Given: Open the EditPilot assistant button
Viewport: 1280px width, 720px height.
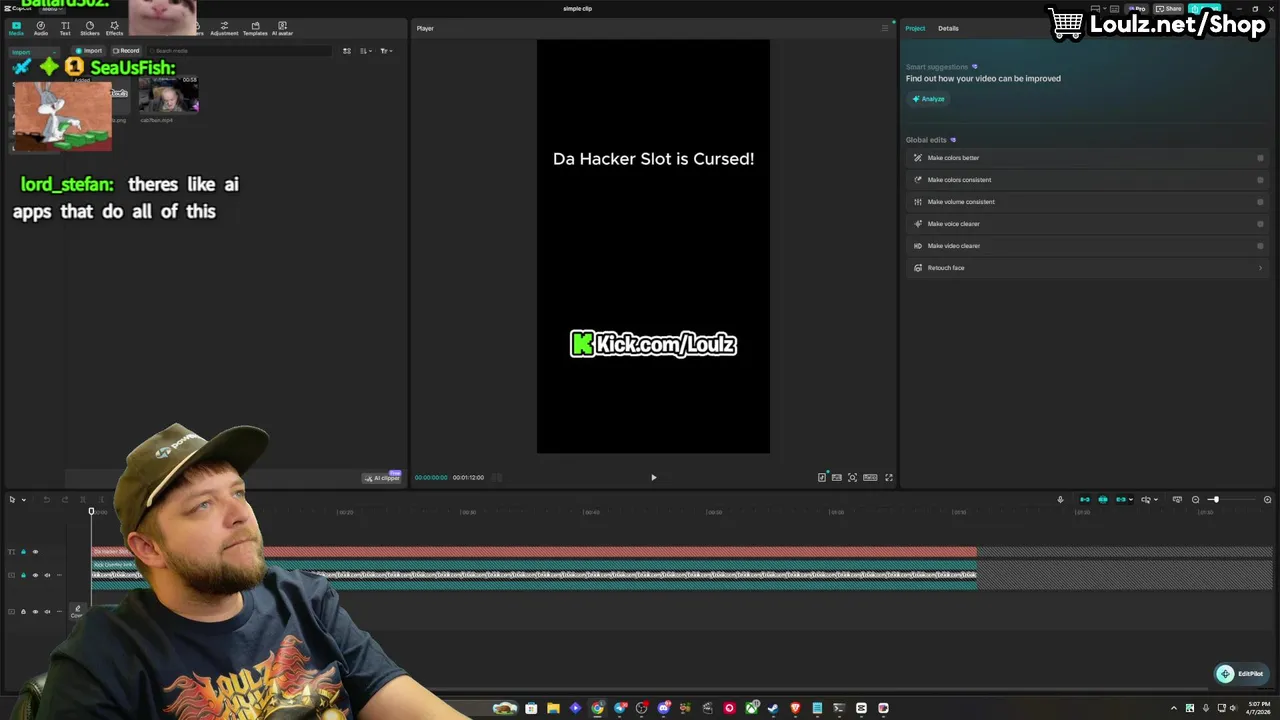Looking at the screenshot, I should [1240, 674].
